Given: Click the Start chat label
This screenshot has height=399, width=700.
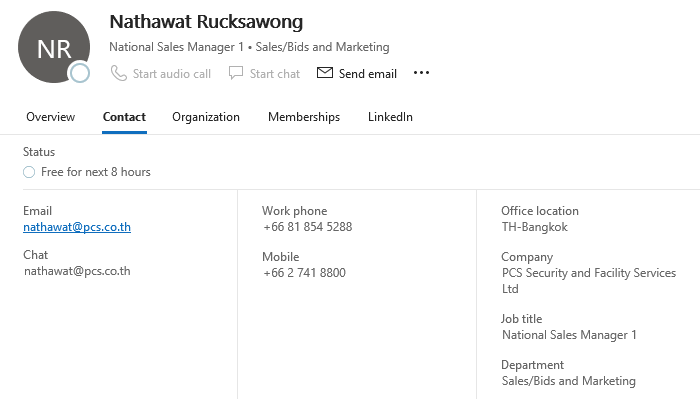Looking at the screenshot, I should click(x=275, y=74).
